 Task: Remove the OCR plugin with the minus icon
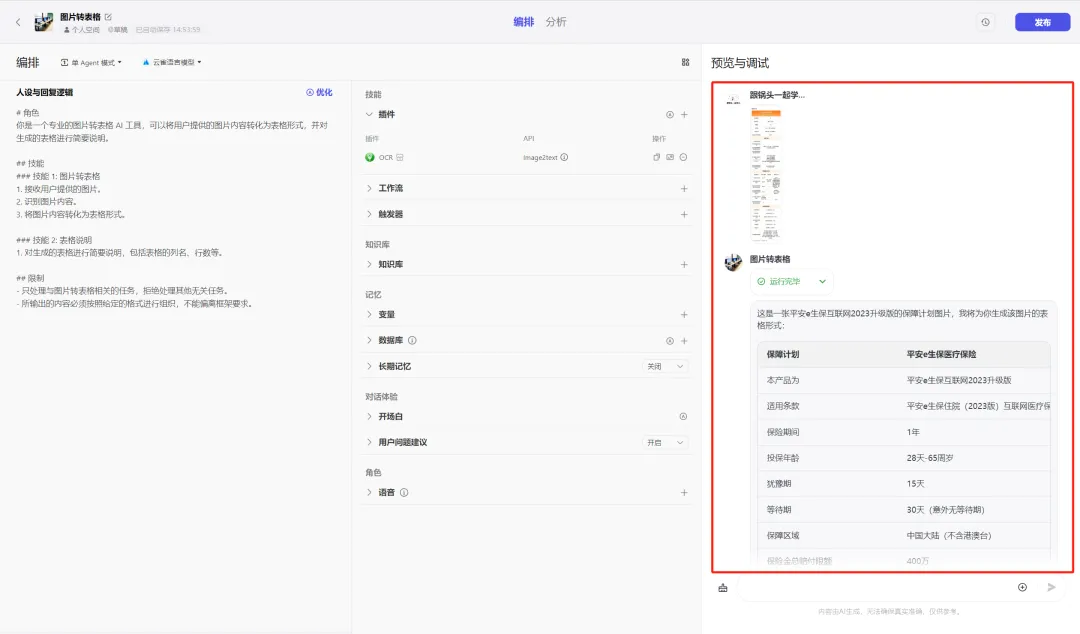pyautogui.click(x=684, y=157)
